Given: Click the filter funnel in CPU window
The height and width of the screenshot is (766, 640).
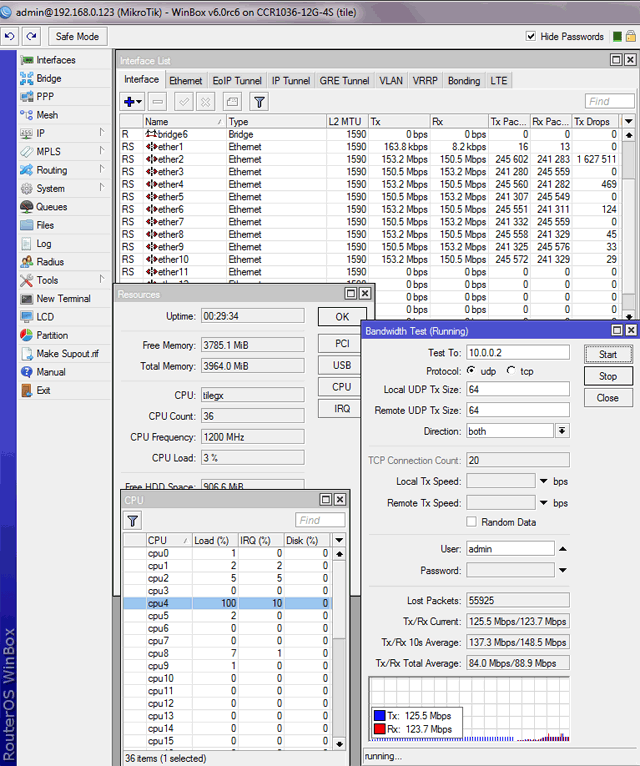Looking at the screenshot, I should [x=132, y=521].
